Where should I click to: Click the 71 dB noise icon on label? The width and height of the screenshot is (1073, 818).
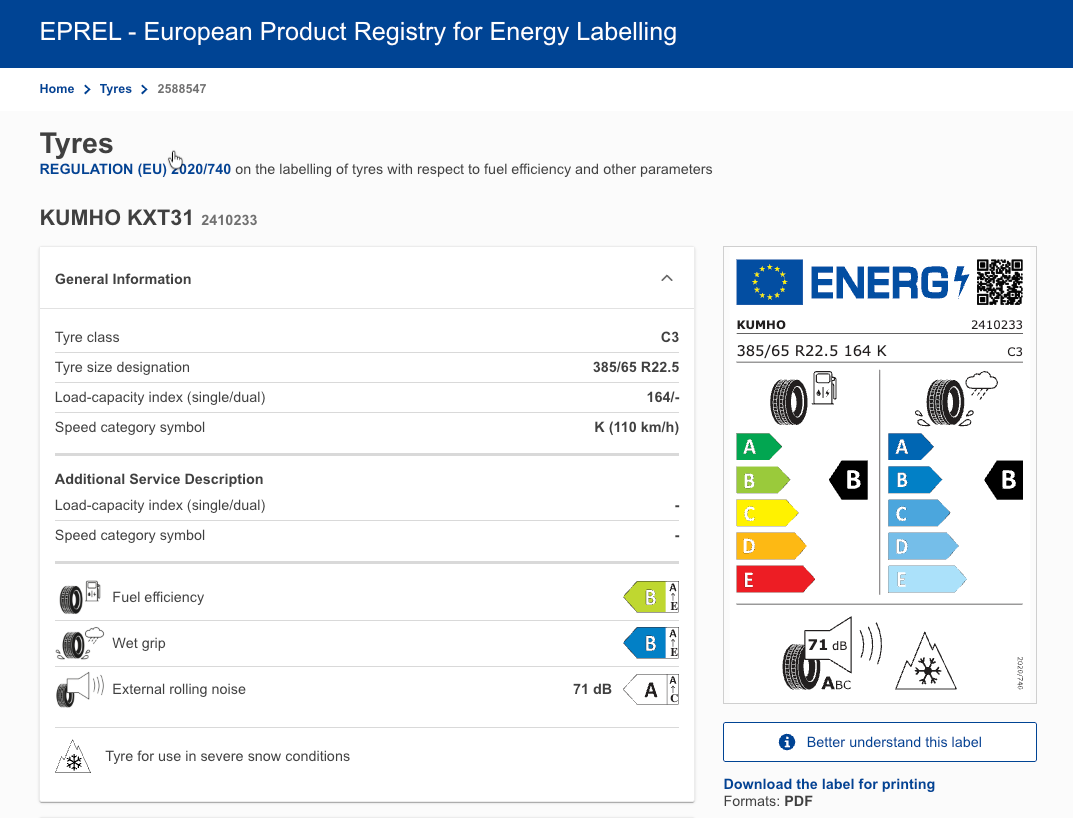(x=832, y=654)
